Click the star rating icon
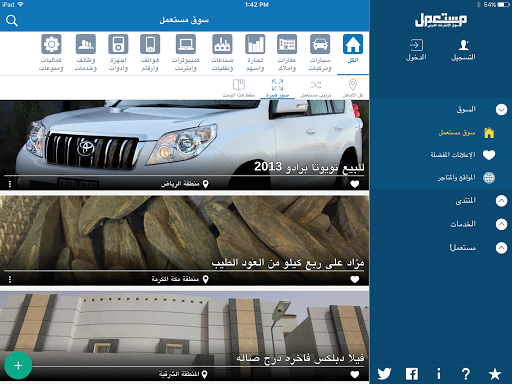This screenshot has height=384, width=512. tap(495, 374)
